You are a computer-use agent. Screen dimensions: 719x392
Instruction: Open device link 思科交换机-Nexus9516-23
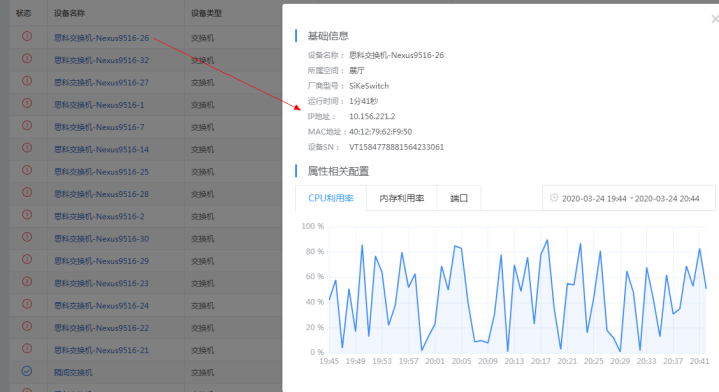[x=101, y=283]
